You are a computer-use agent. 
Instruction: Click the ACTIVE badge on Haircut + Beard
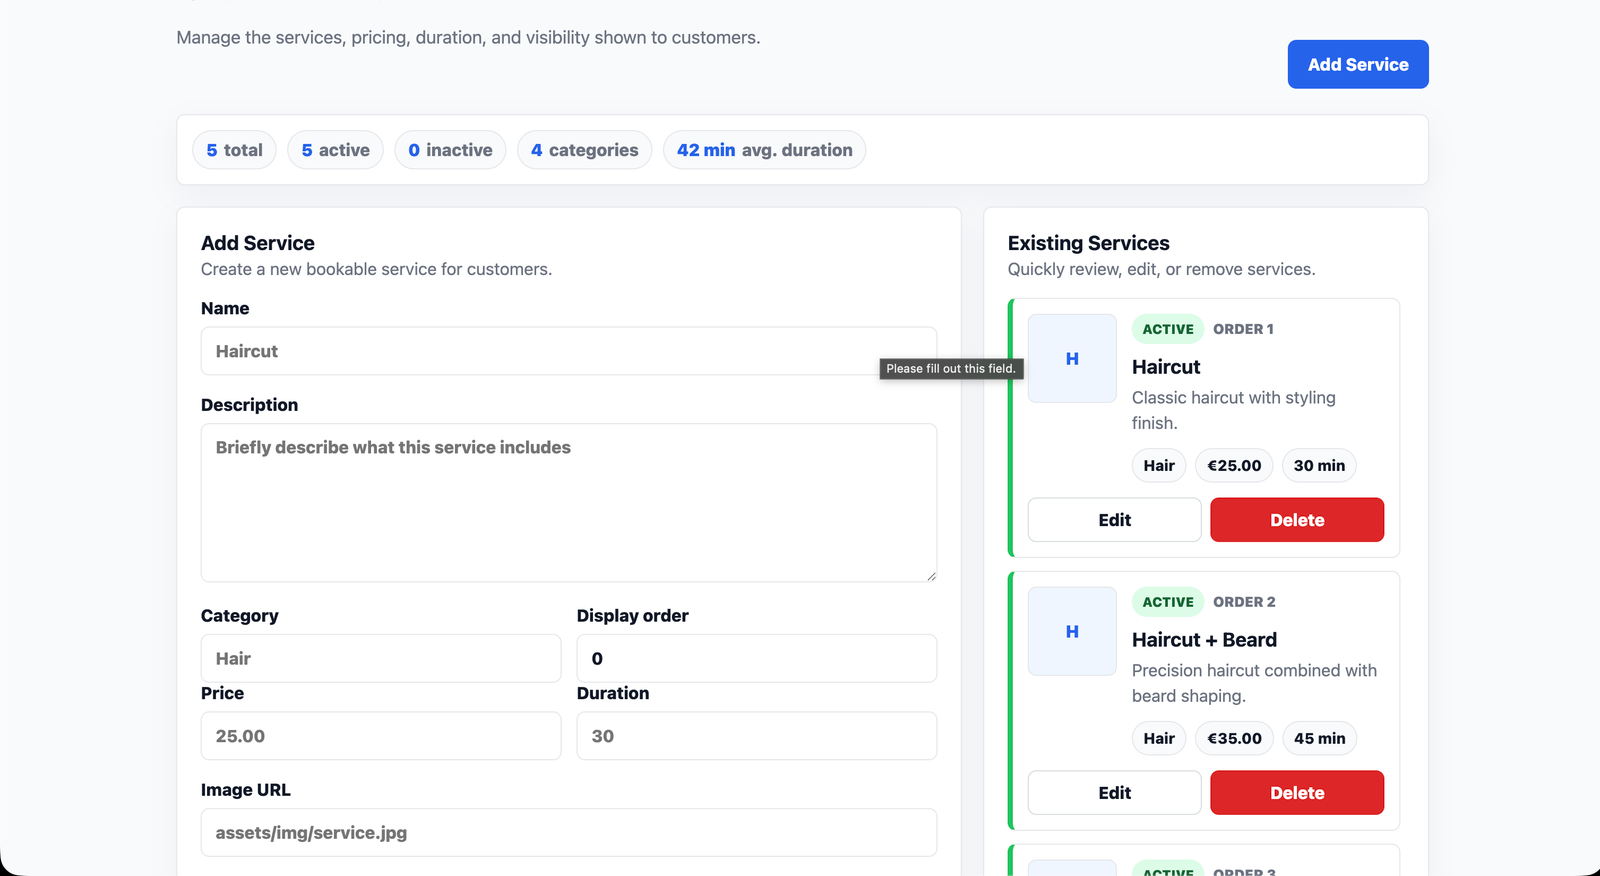tap(1168, 602)
